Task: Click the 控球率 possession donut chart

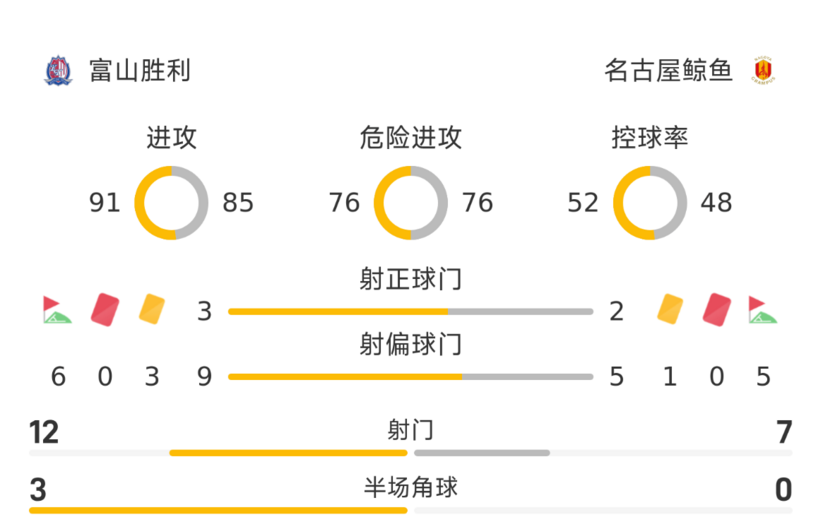Action: point(650,203)
